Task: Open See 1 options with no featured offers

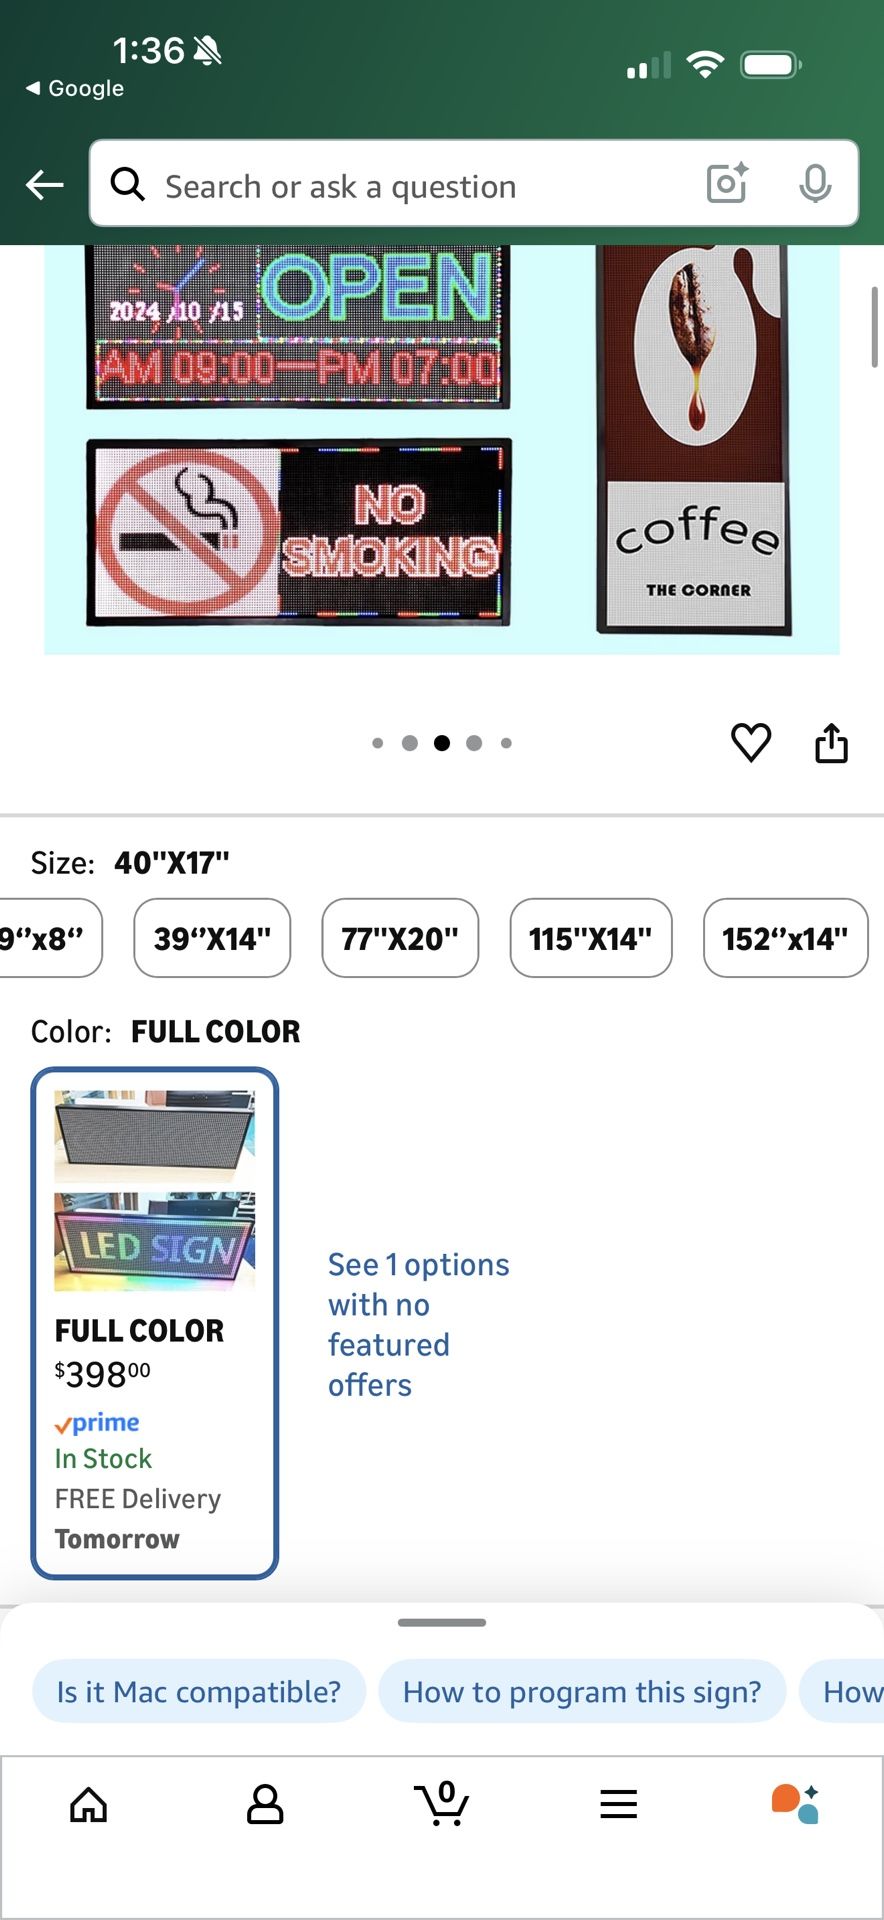Action: coord(418,1324)
